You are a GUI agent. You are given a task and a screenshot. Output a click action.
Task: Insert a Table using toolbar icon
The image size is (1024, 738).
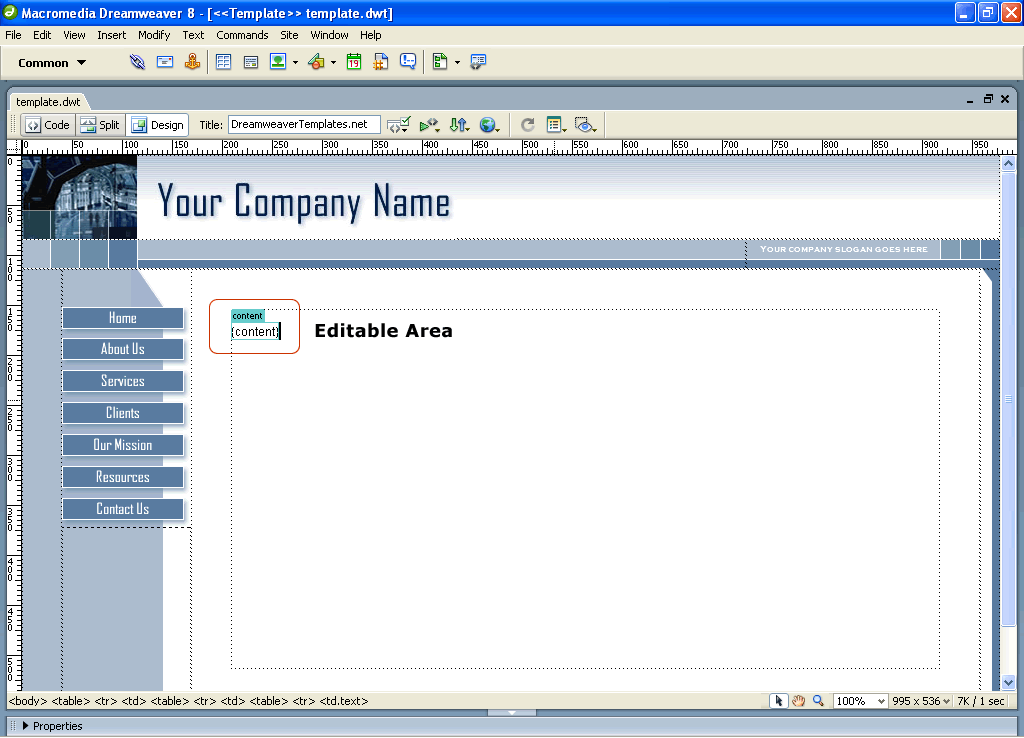pos(223,62)
